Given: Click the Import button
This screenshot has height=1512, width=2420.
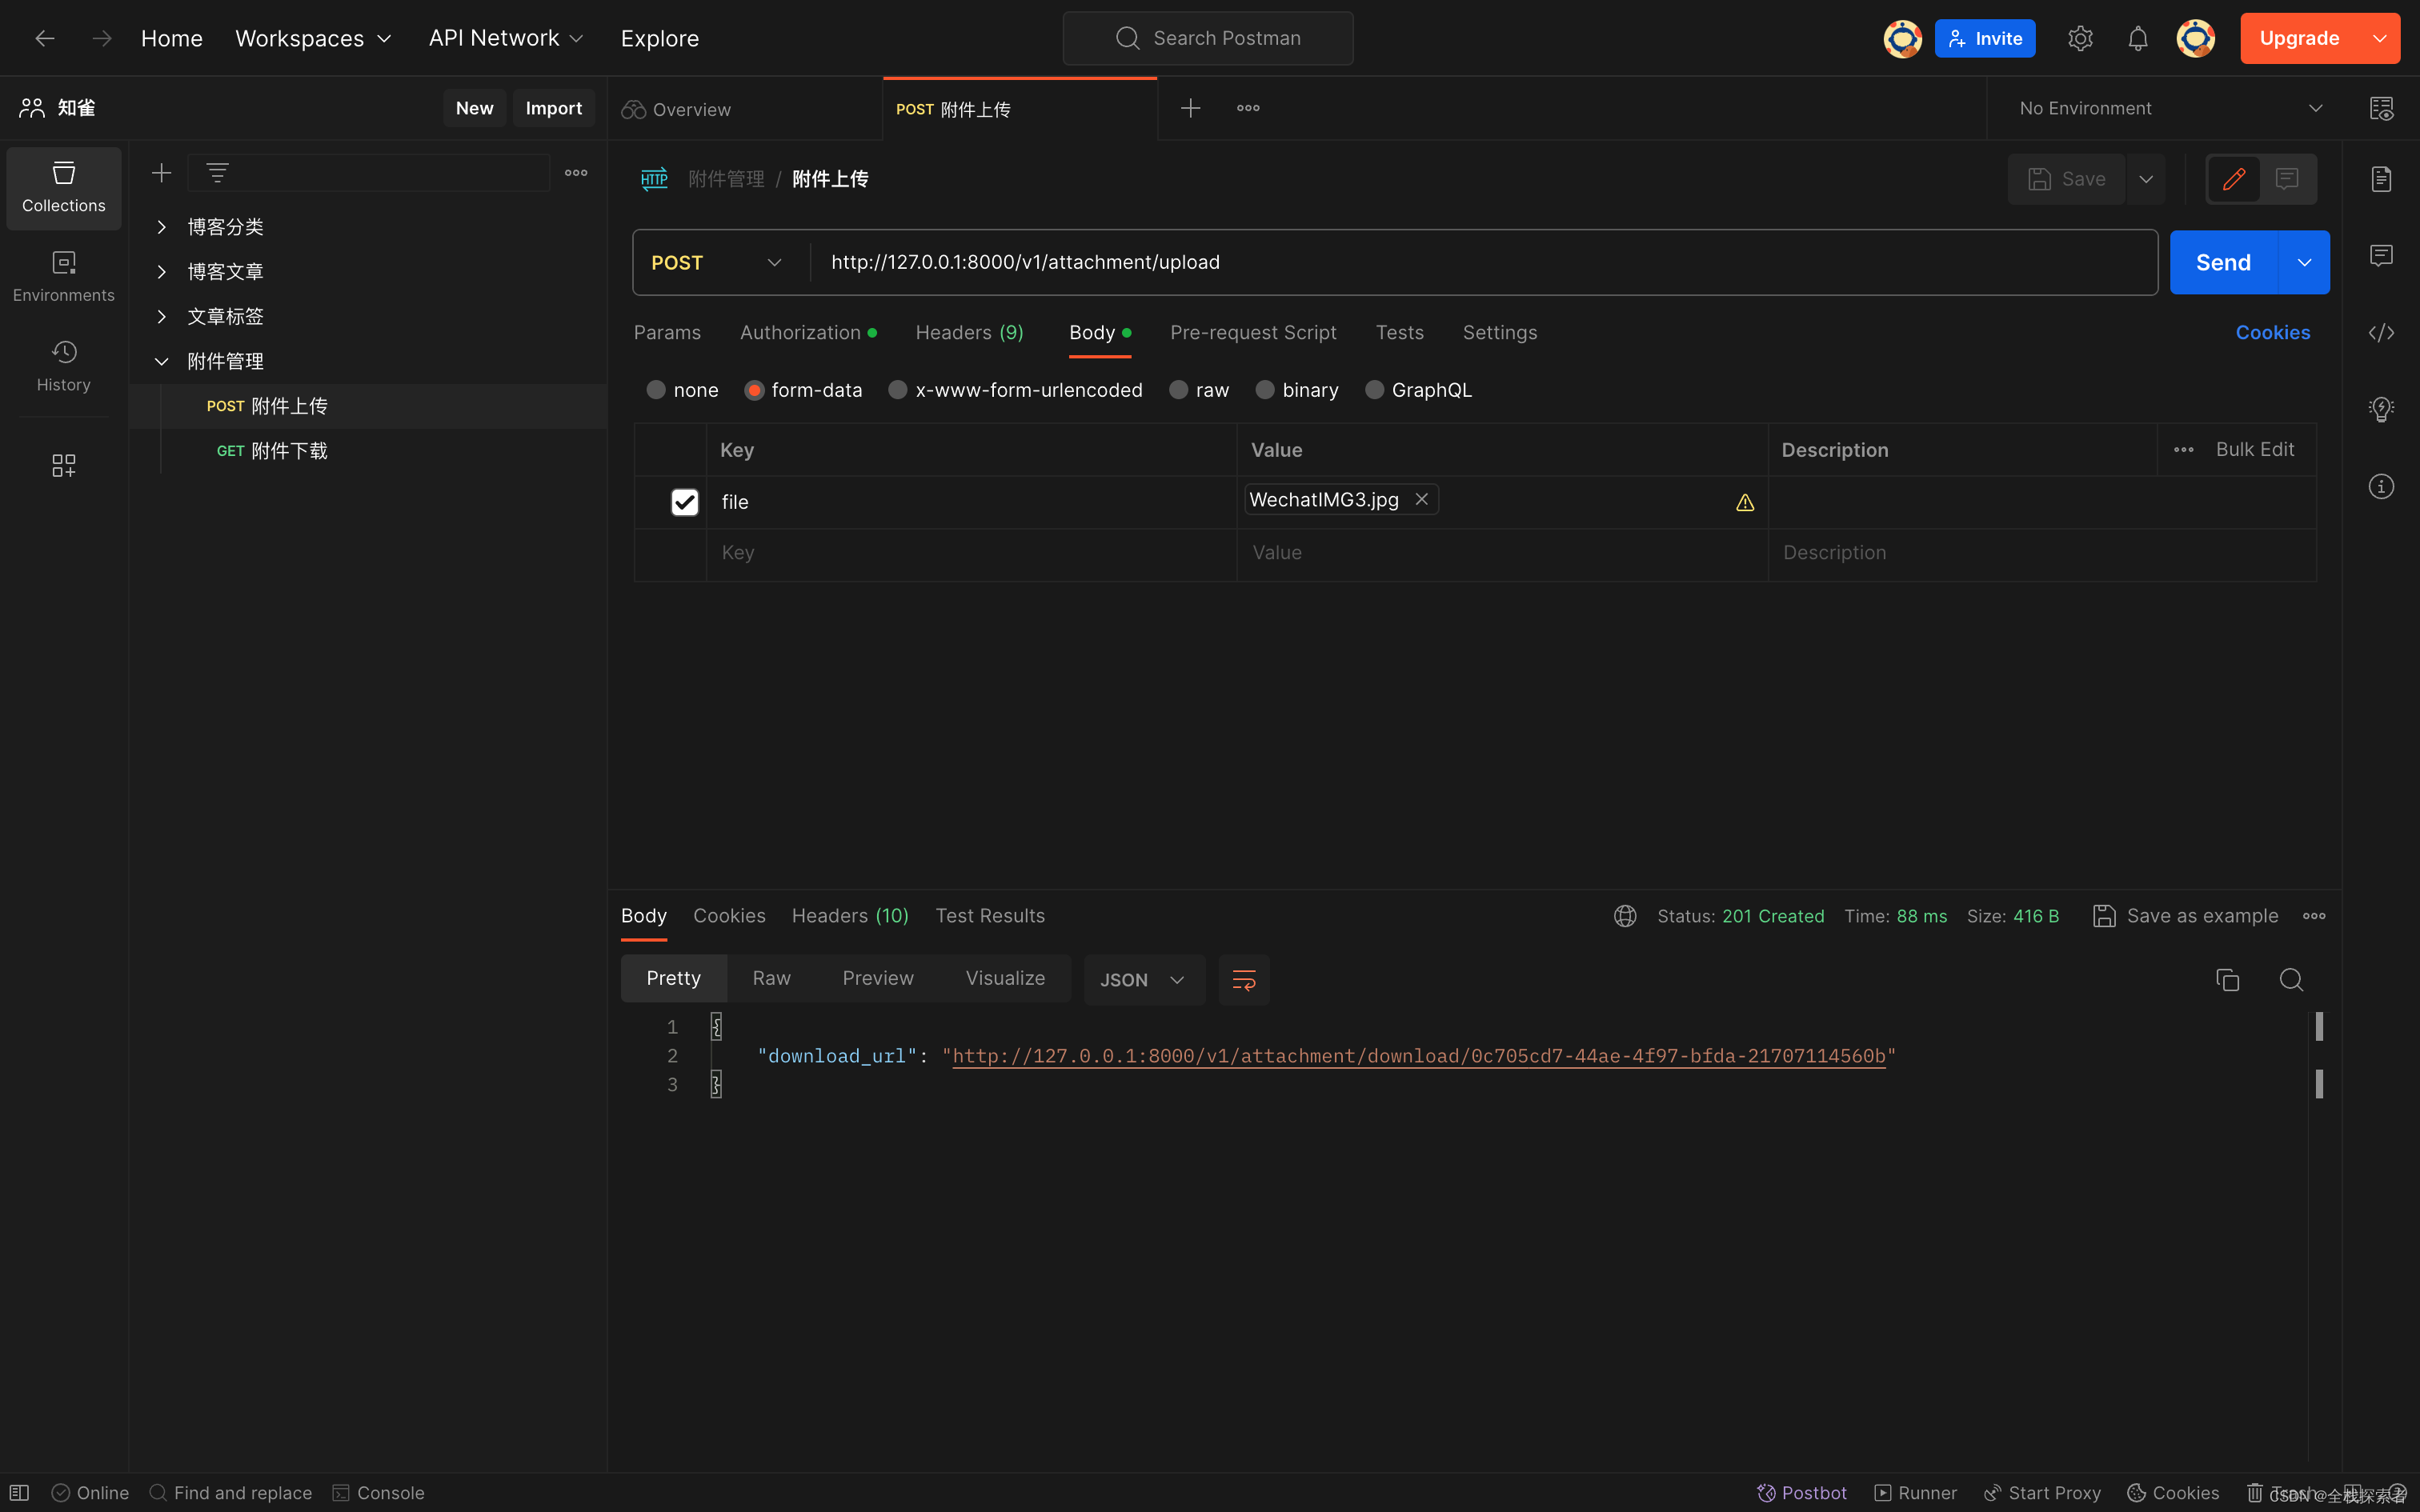Looking at the screenshot, I should 553,108.
